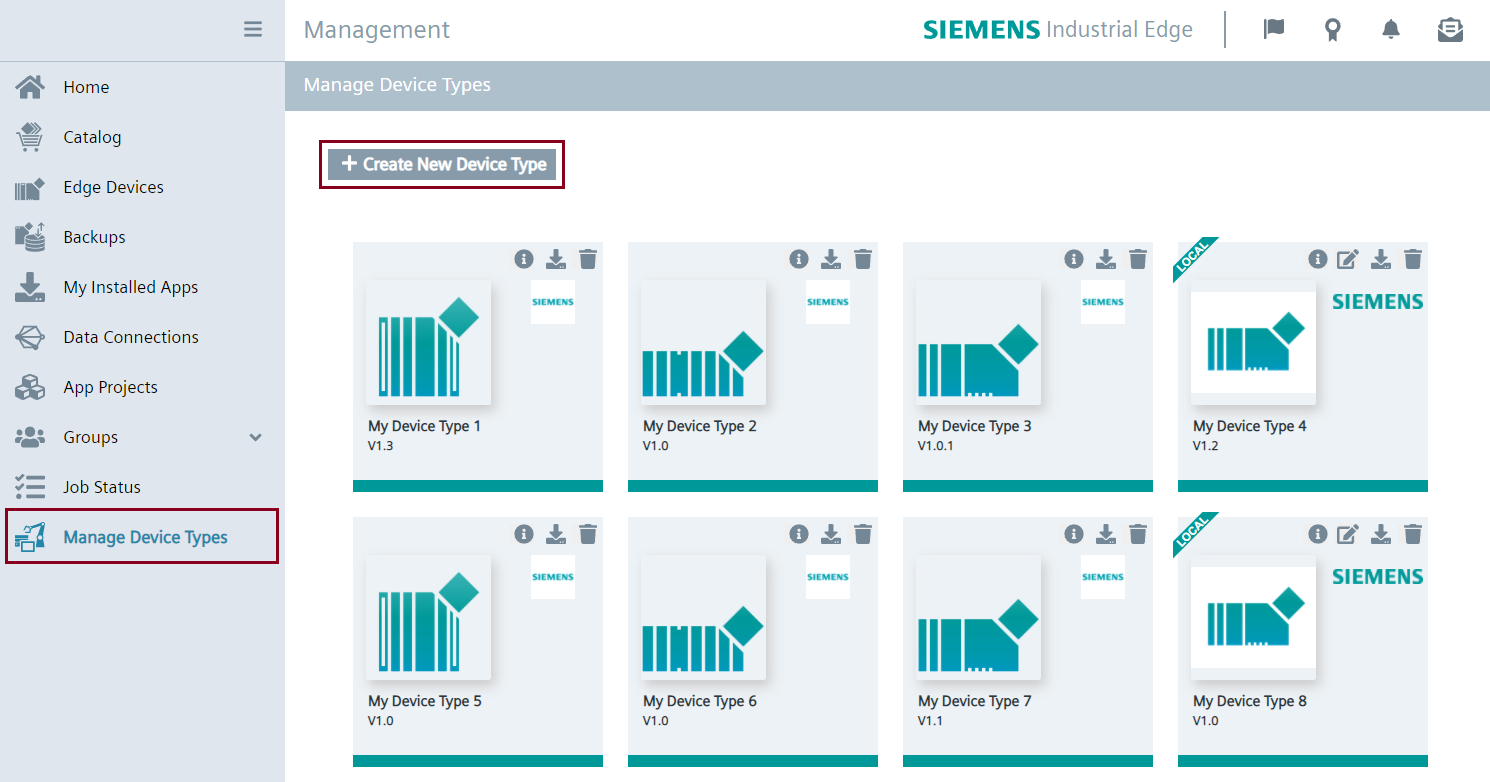
Task: Download My Device Type 1
Action: click(x=556, y=259)
